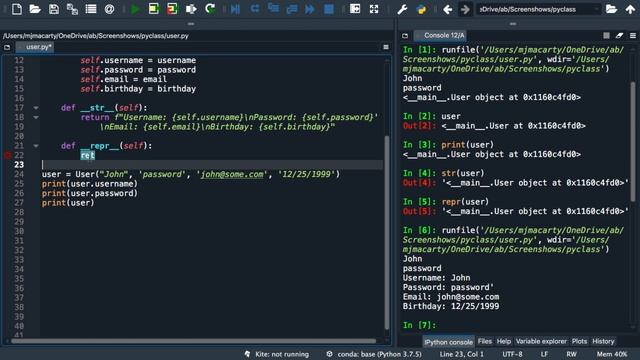This screenshot has height=360, width=640.
Task: Click the Line 23, Col 1 status
Action: 461,354
